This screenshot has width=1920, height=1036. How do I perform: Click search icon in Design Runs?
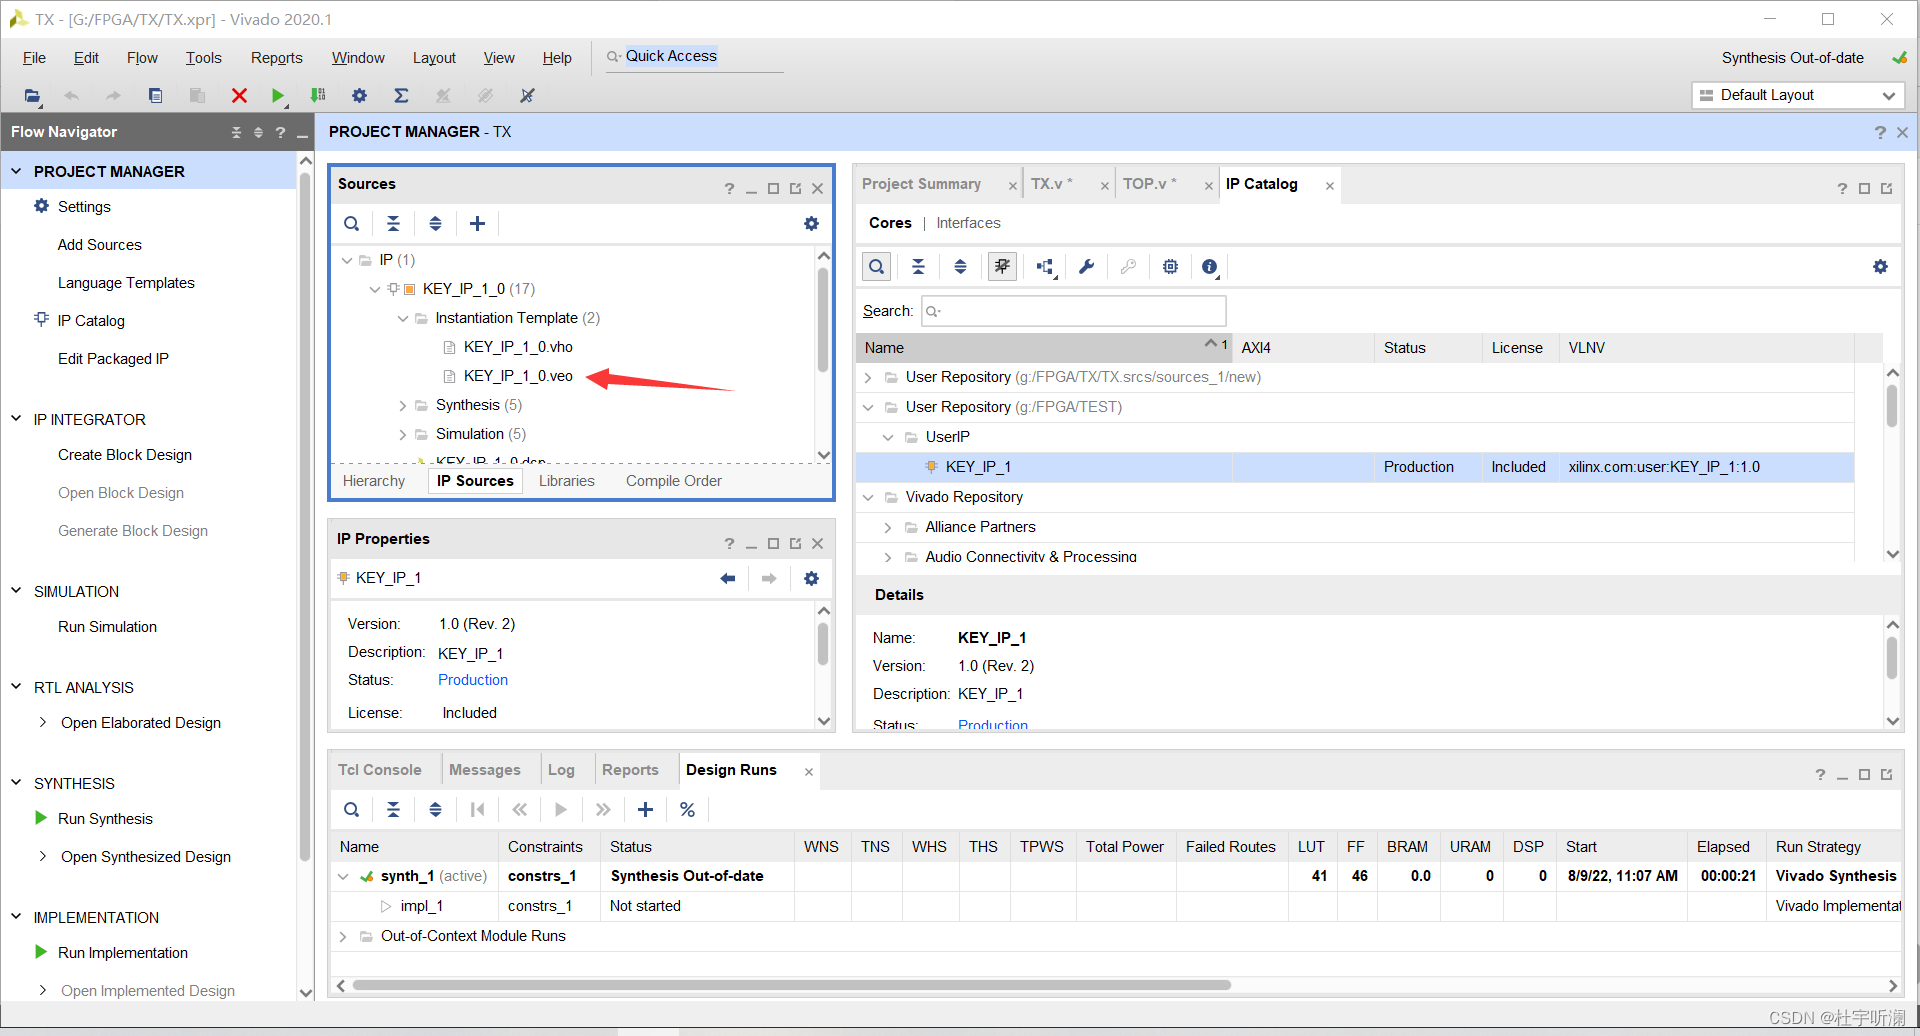point(352,810)
